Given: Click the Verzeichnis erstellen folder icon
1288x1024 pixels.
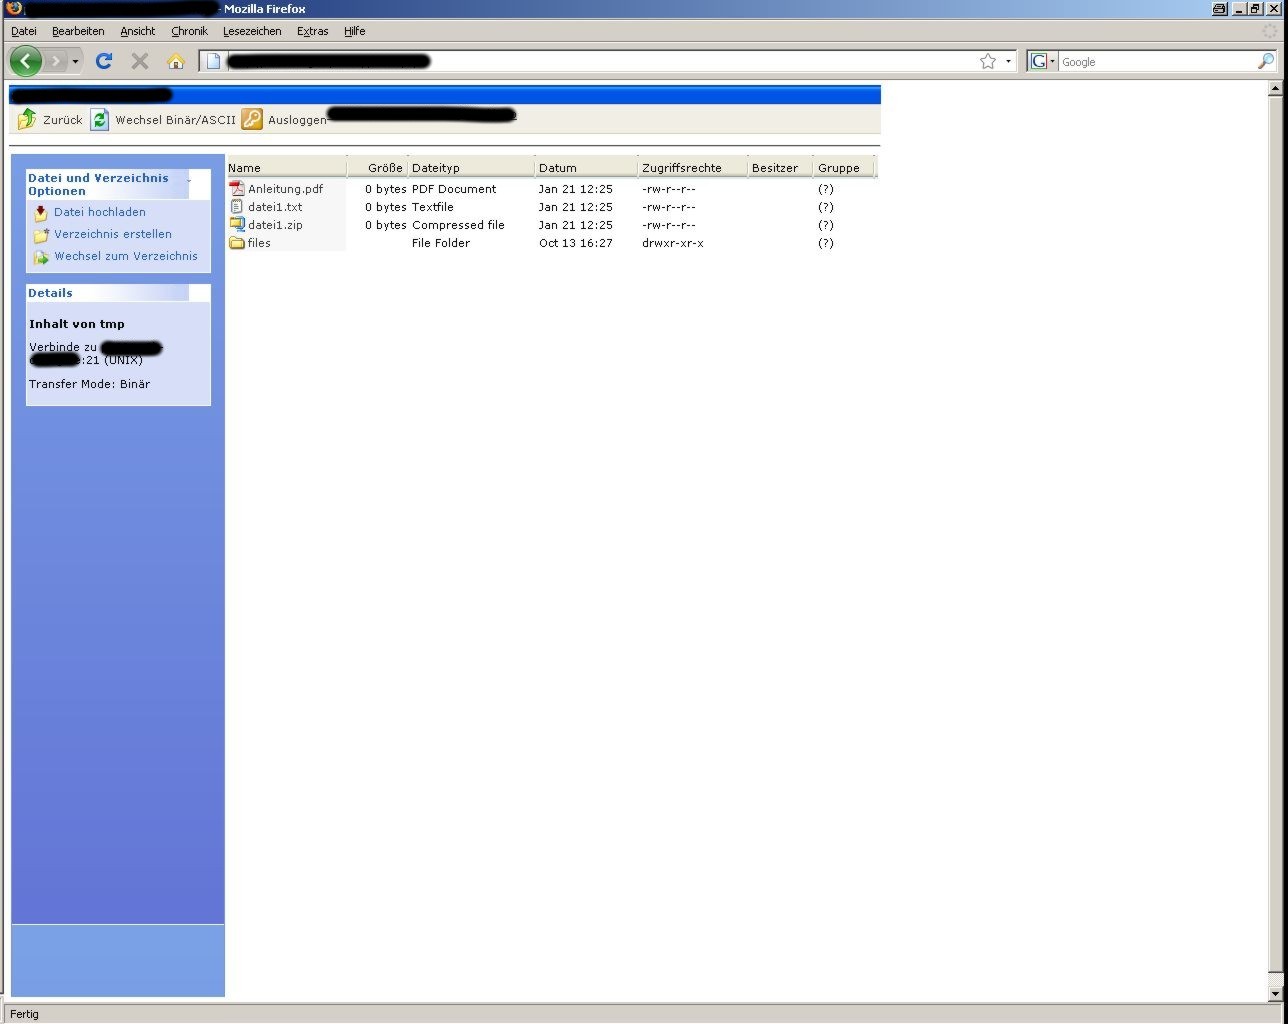Looking at the screenshot, I should [x=41, y=235].
